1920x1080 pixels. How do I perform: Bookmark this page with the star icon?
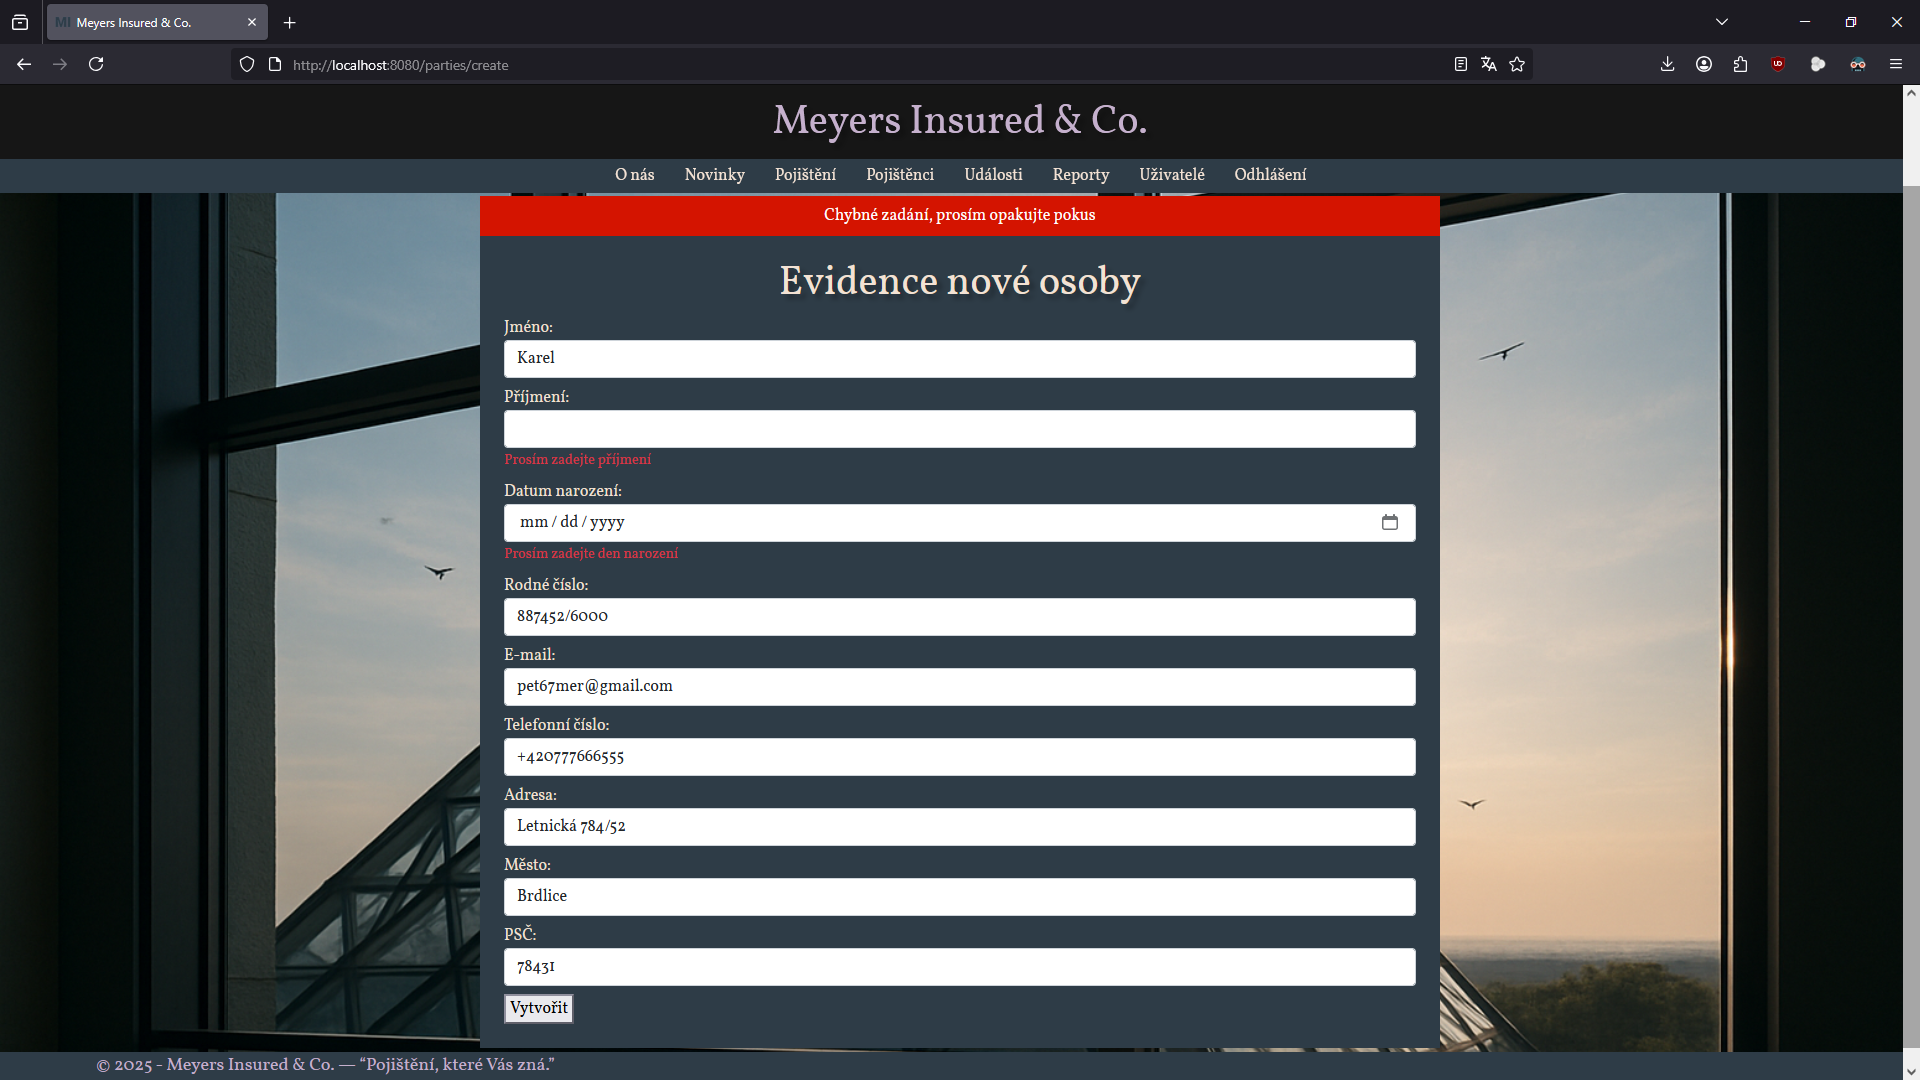[x=1517, y=64]
